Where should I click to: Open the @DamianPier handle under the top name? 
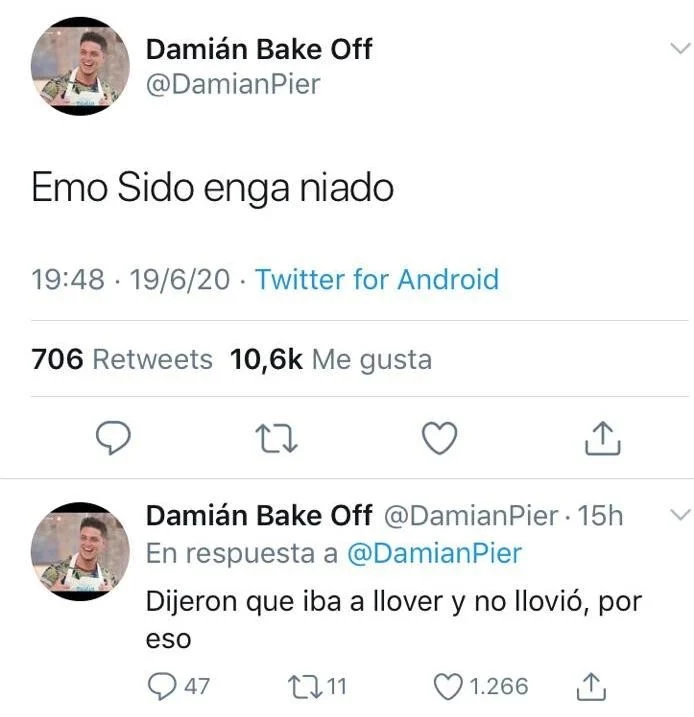233,85
